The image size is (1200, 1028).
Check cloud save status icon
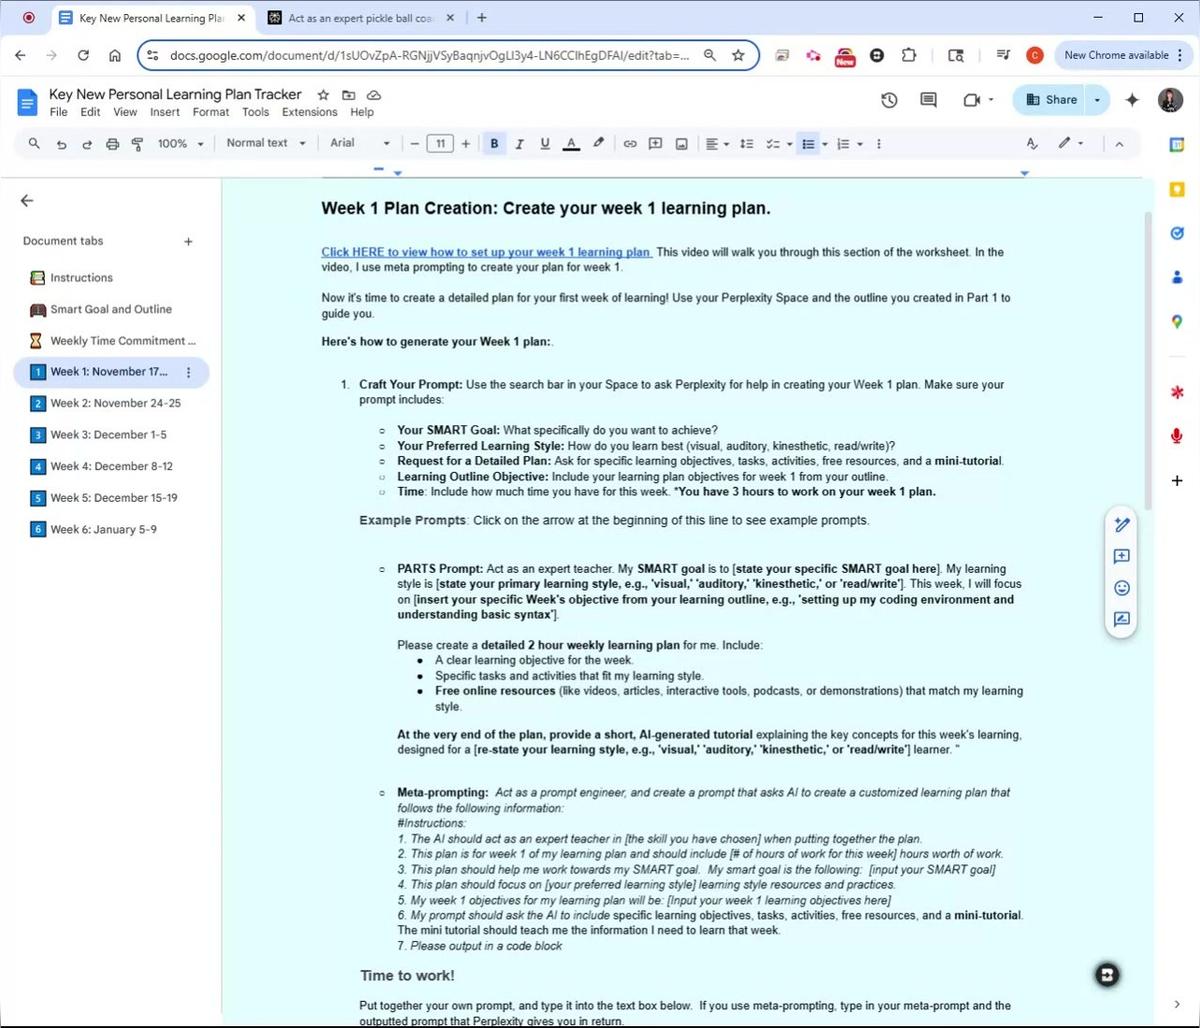(x=373, y=95)
